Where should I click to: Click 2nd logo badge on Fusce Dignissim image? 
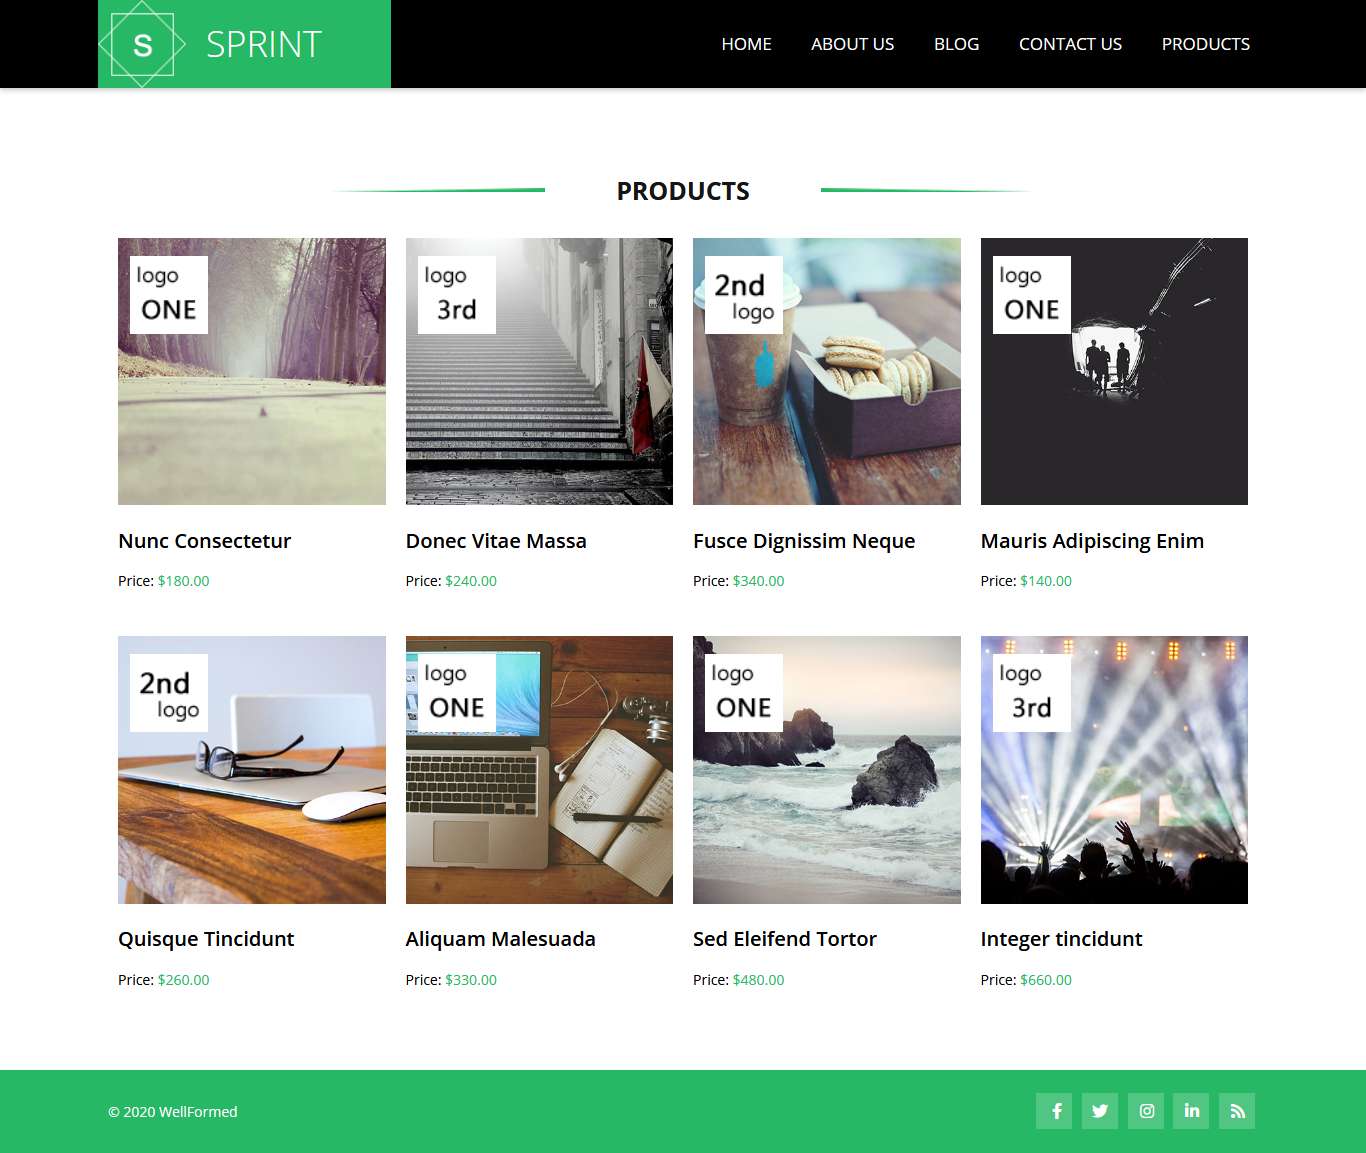[x=744, y=295]
